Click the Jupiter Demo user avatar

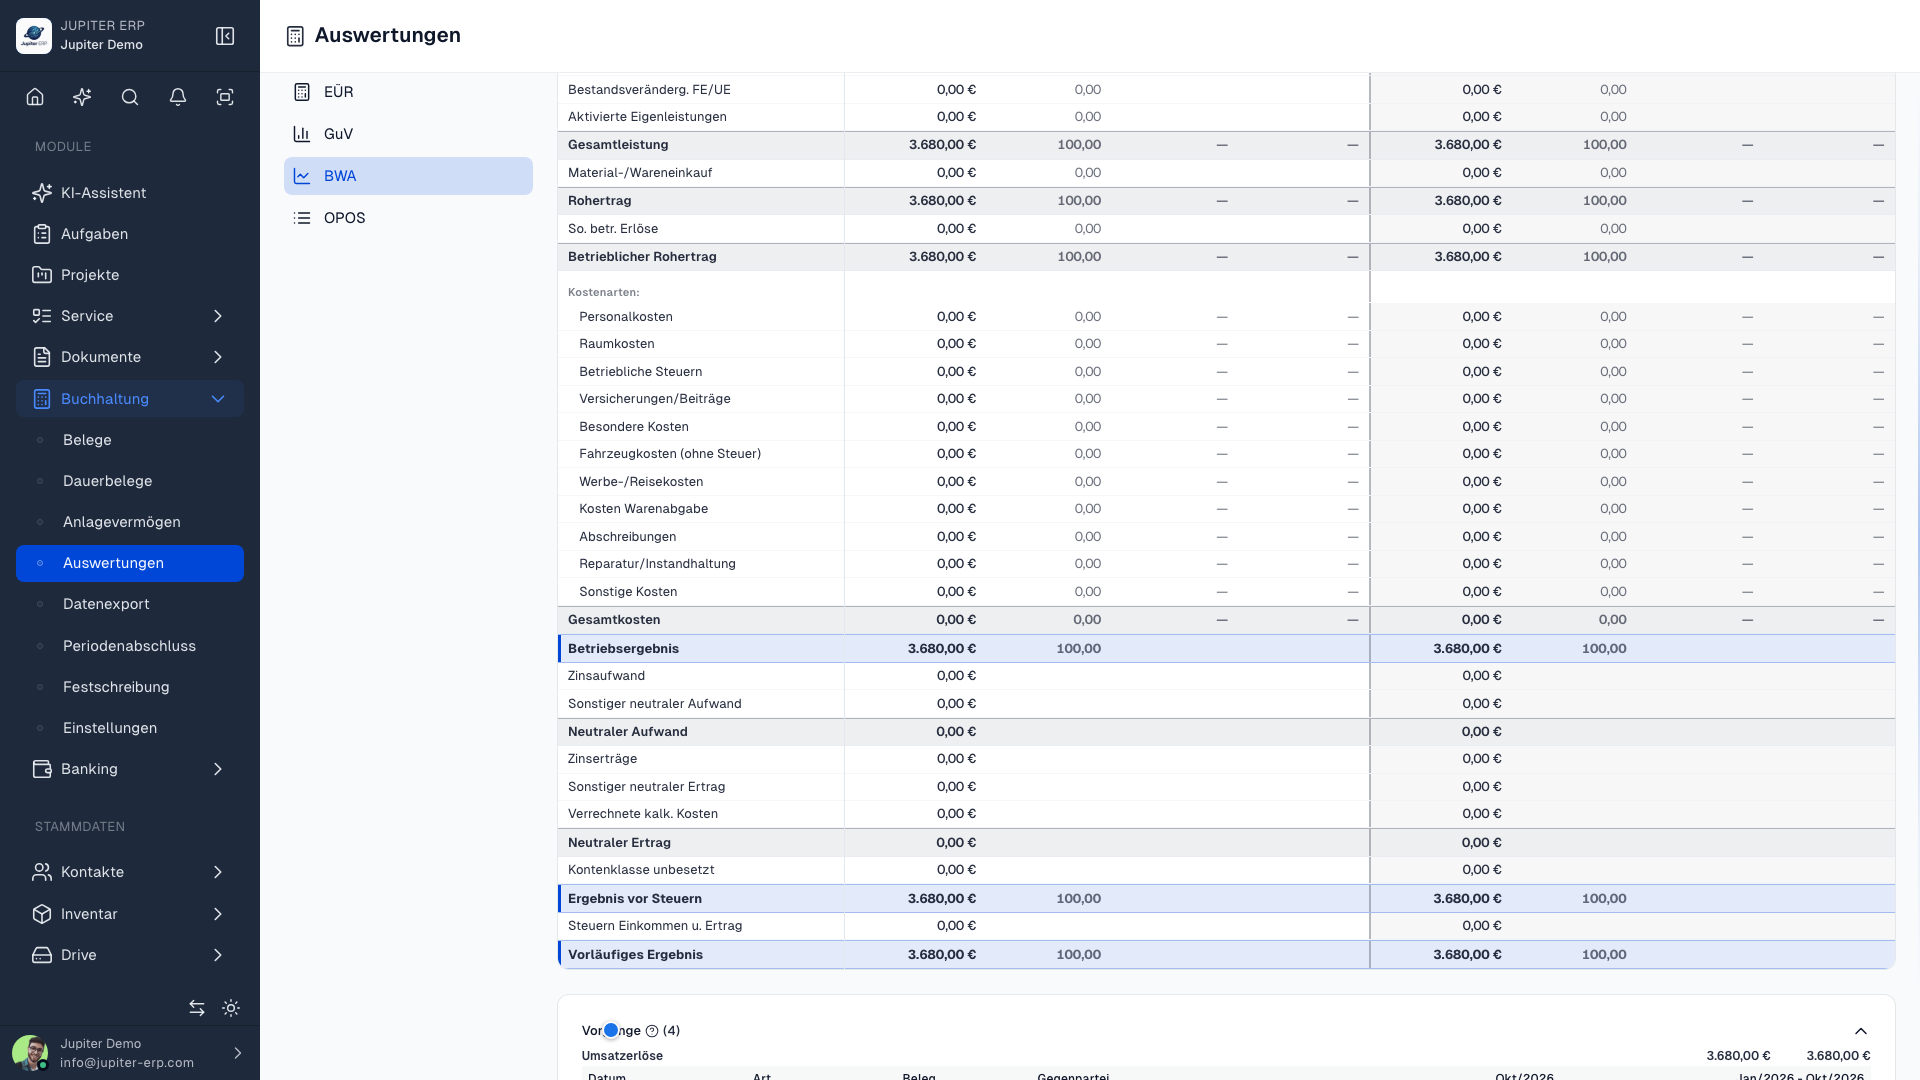click(30, 1053)
